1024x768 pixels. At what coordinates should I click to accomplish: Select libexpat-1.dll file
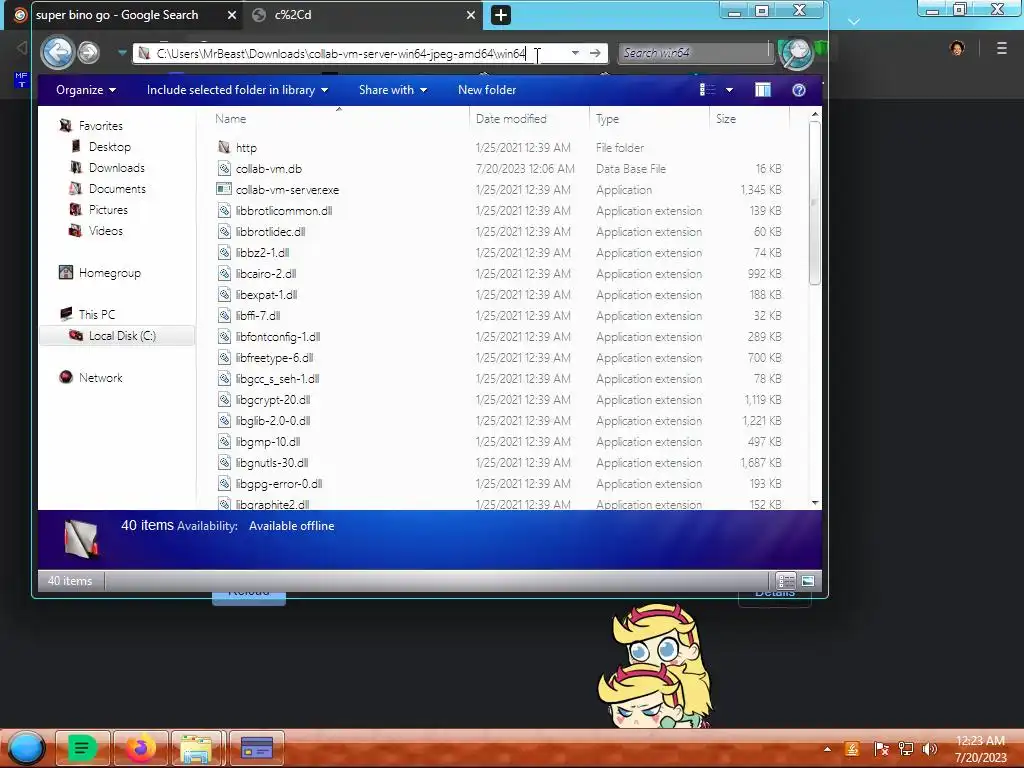pyautogui.click(x=266, y=295)
